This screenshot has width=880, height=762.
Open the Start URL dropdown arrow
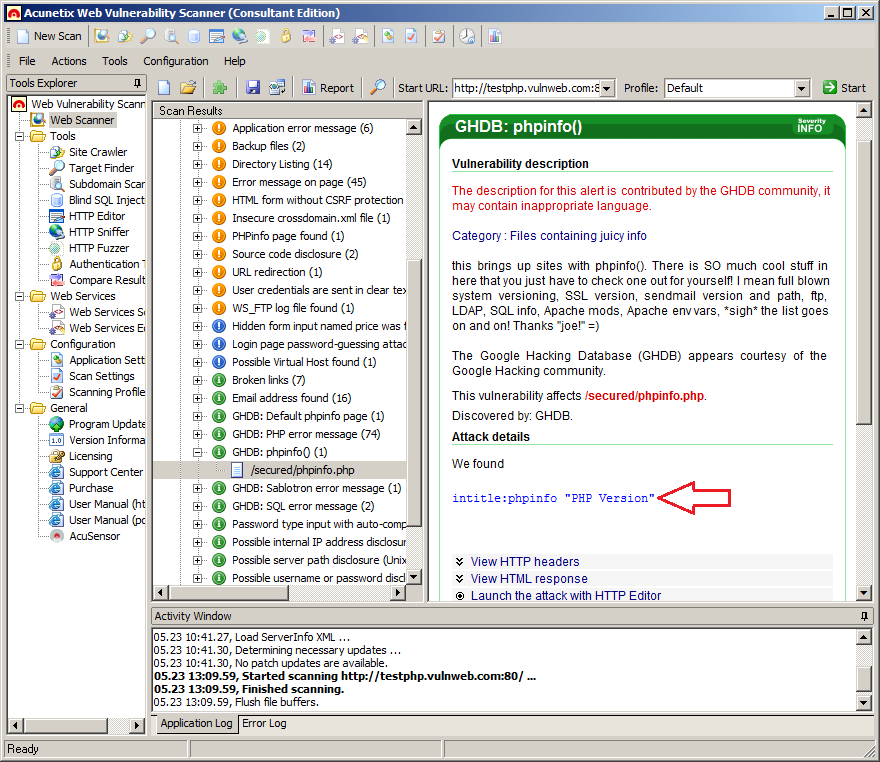click(607, 88)
